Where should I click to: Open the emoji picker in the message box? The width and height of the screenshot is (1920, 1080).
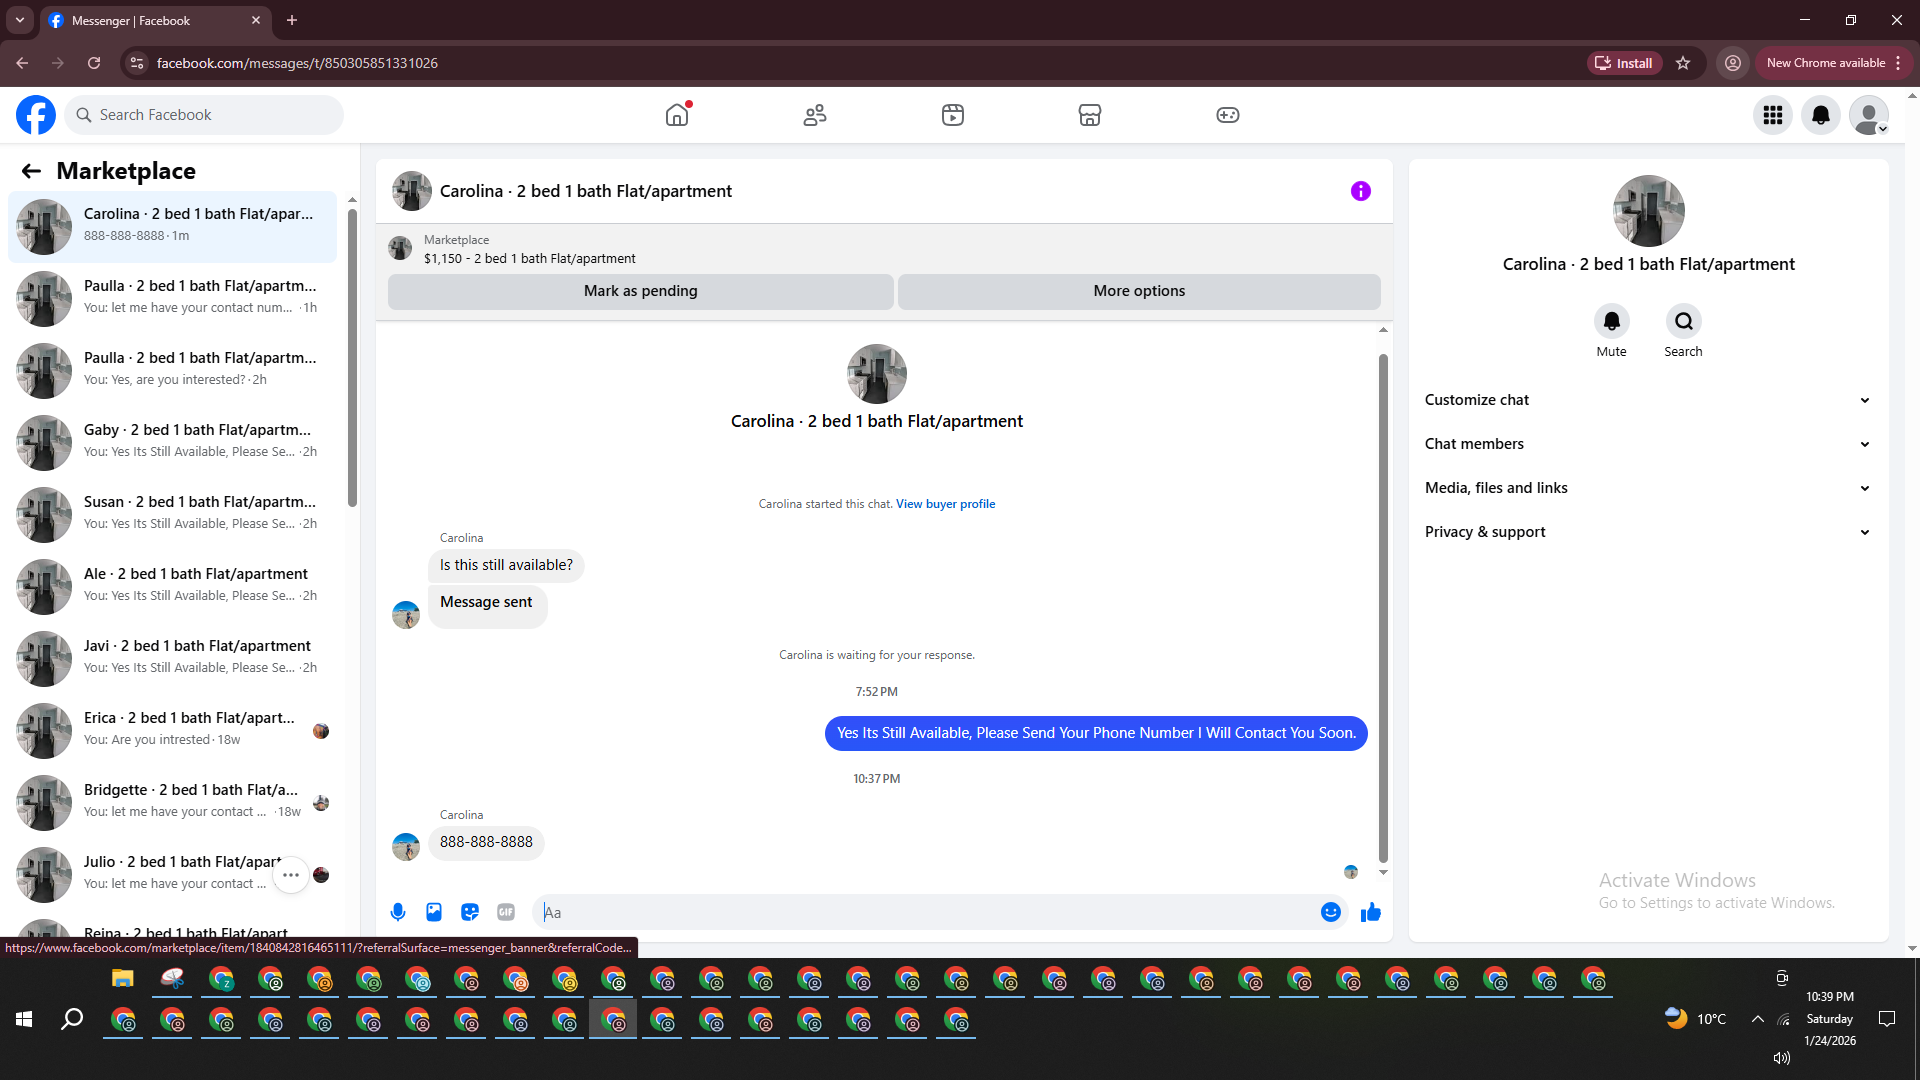pyautogui.click(x=1330, y=912)
